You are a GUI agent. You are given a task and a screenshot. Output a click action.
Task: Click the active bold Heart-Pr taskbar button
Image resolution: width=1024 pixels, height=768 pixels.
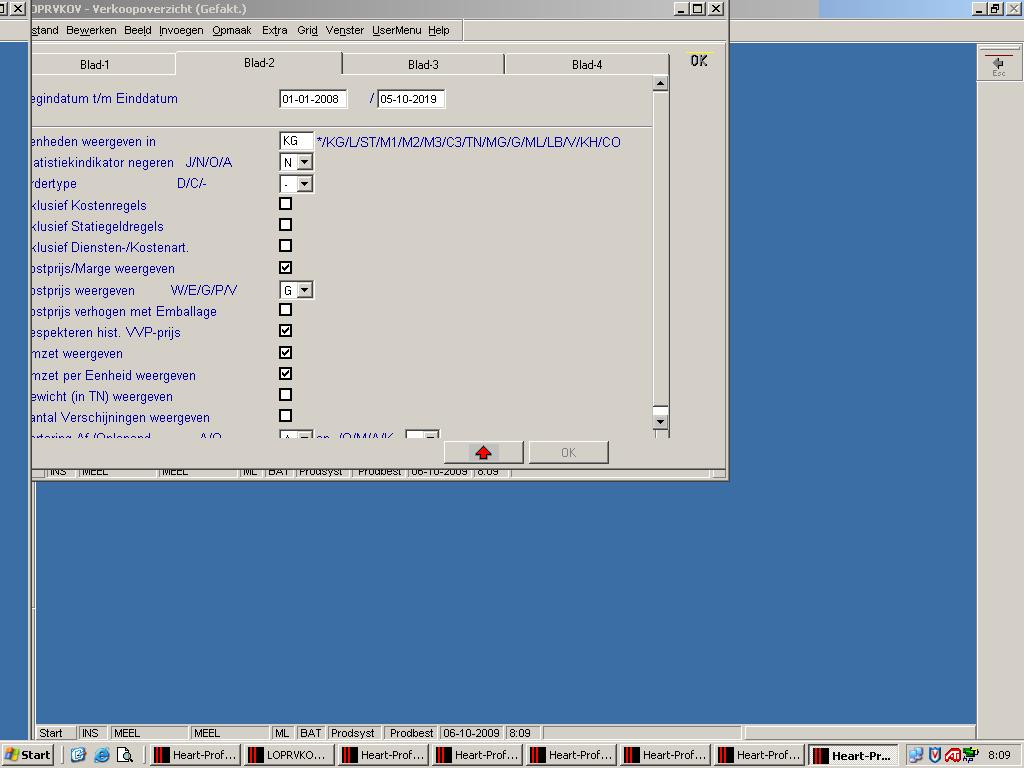pyautogui.click(x=853, y=755)
